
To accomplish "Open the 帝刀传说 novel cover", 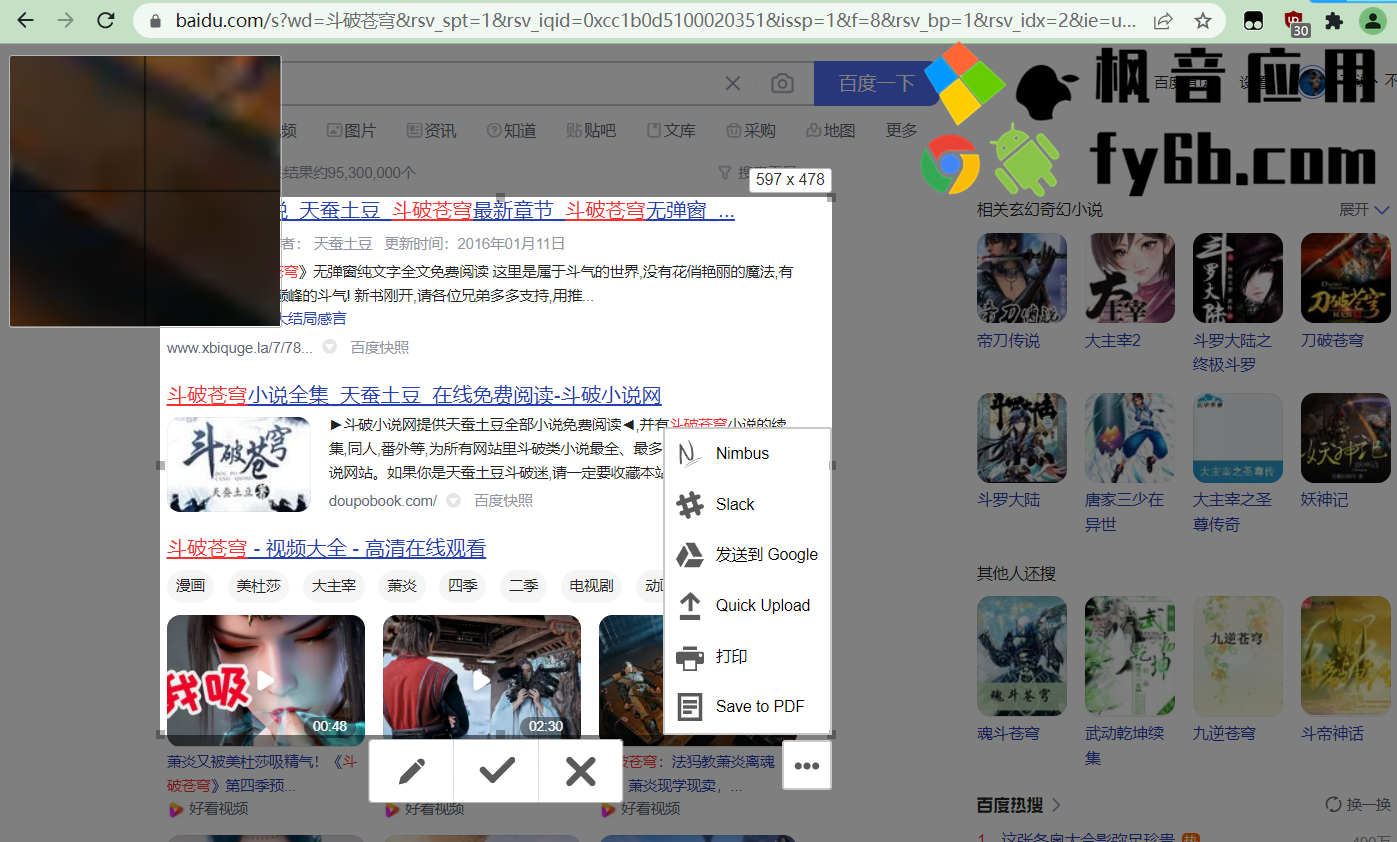I will [x=1022, y=278].
